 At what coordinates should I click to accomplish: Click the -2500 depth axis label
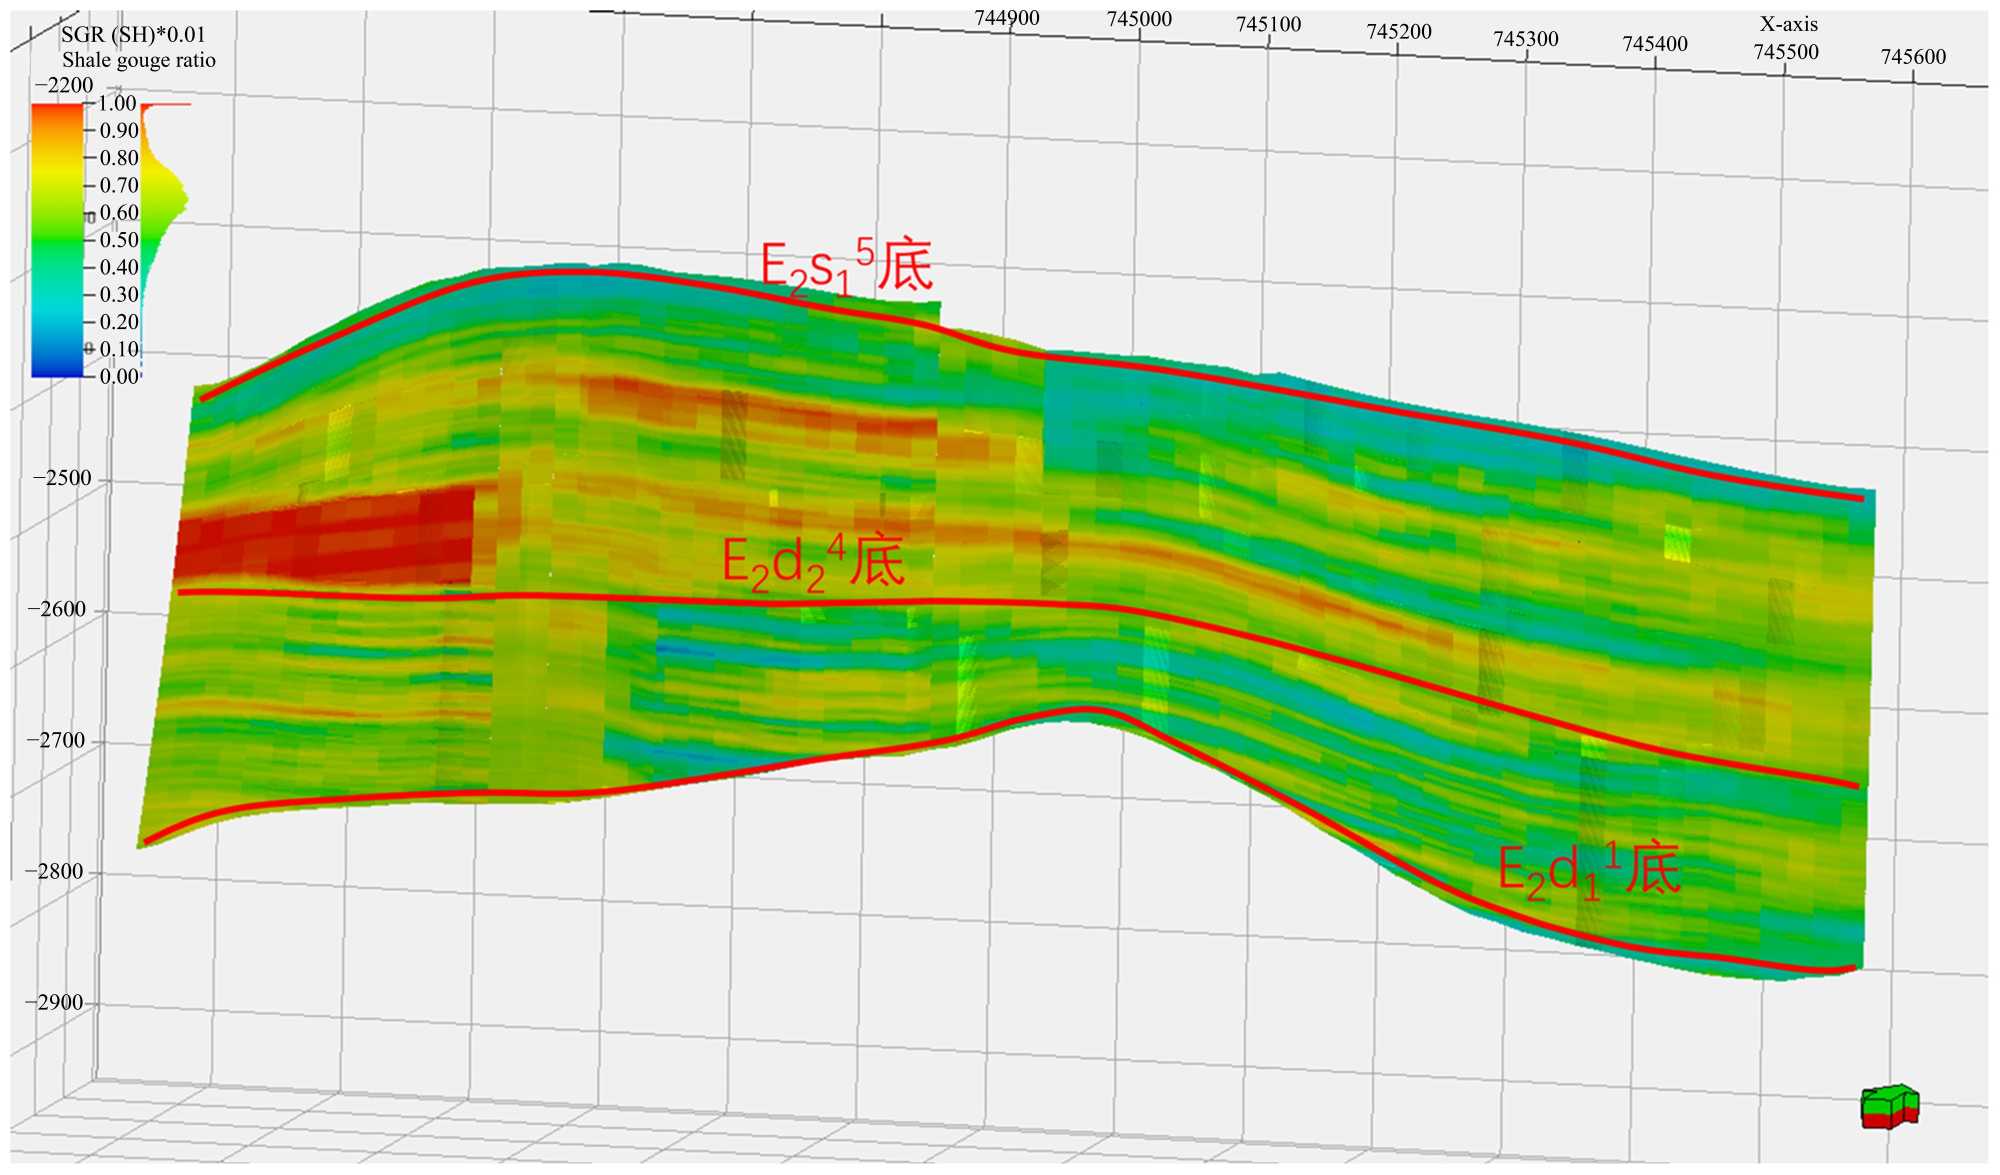pos(62,478)
